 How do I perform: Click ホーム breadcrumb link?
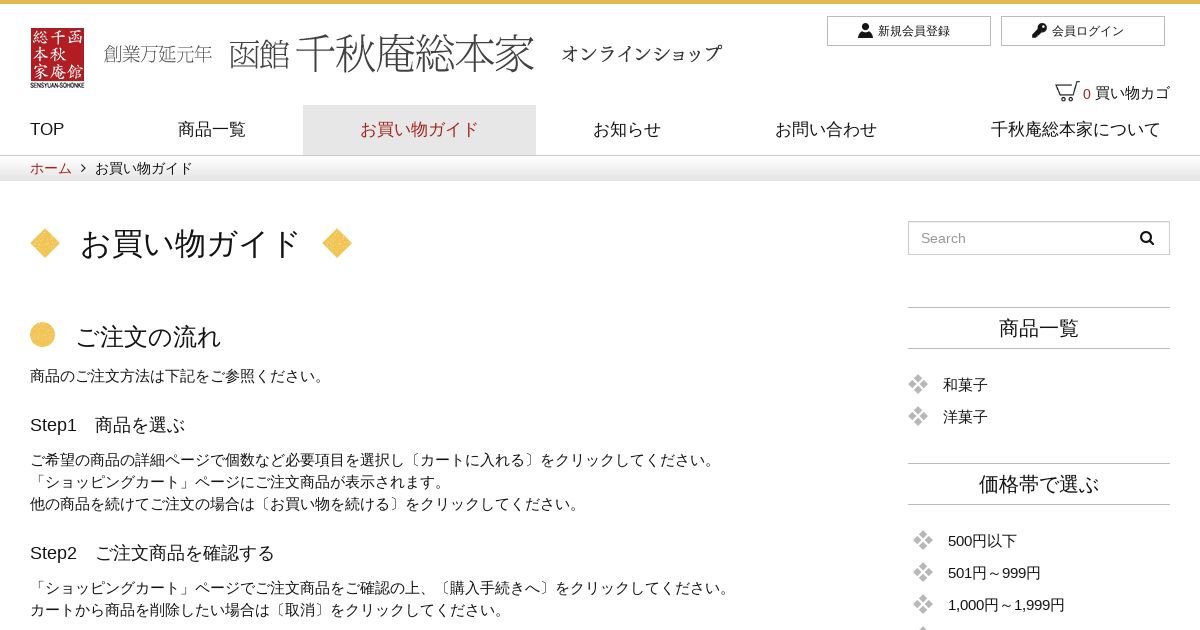[51, 168]
